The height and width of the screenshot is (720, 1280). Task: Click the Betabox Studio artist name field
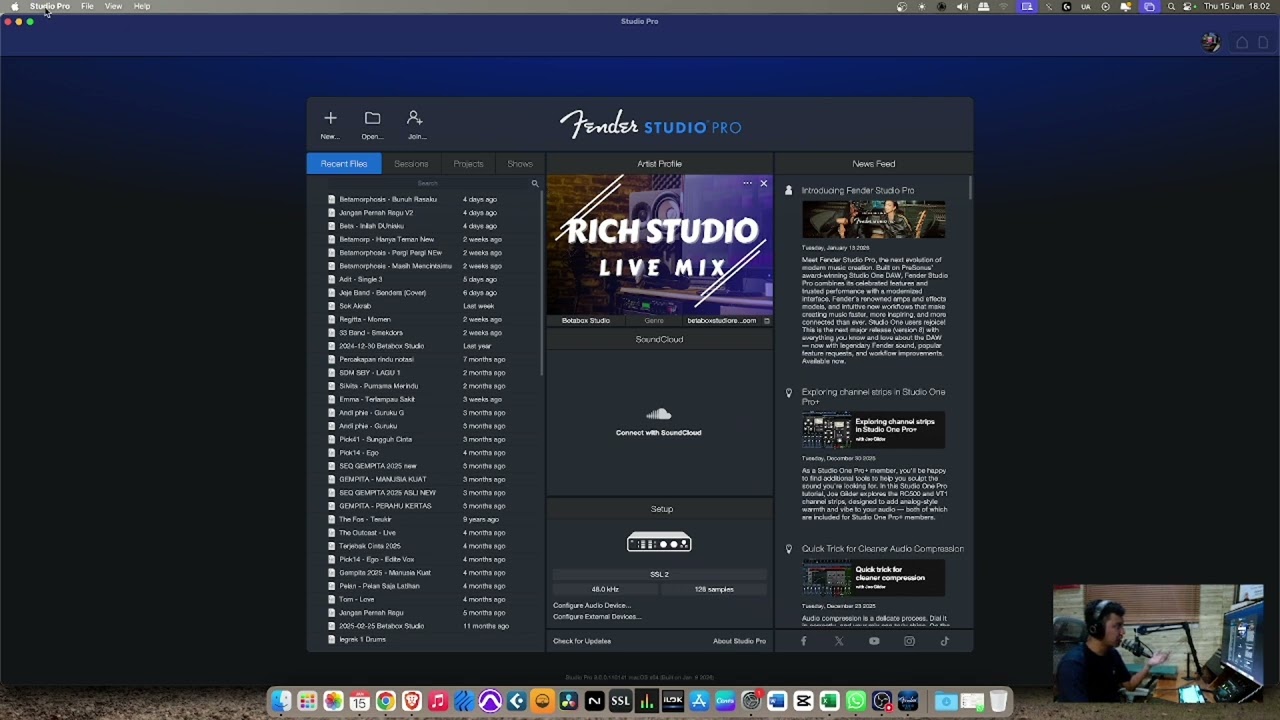point(586,321)
